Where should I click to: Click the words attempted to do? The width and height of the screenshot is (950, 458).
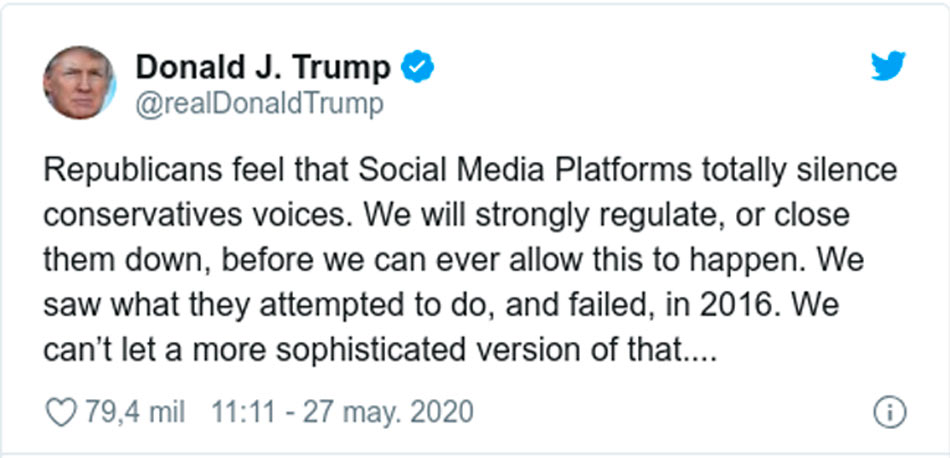(381, 306)
